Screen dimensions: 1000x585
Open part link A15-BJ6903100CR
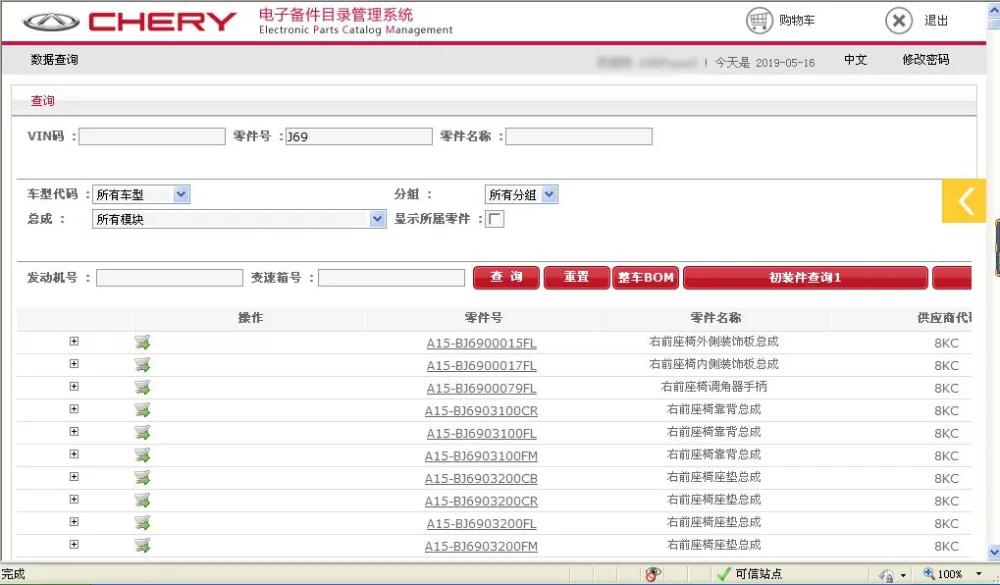click(482, 411)
